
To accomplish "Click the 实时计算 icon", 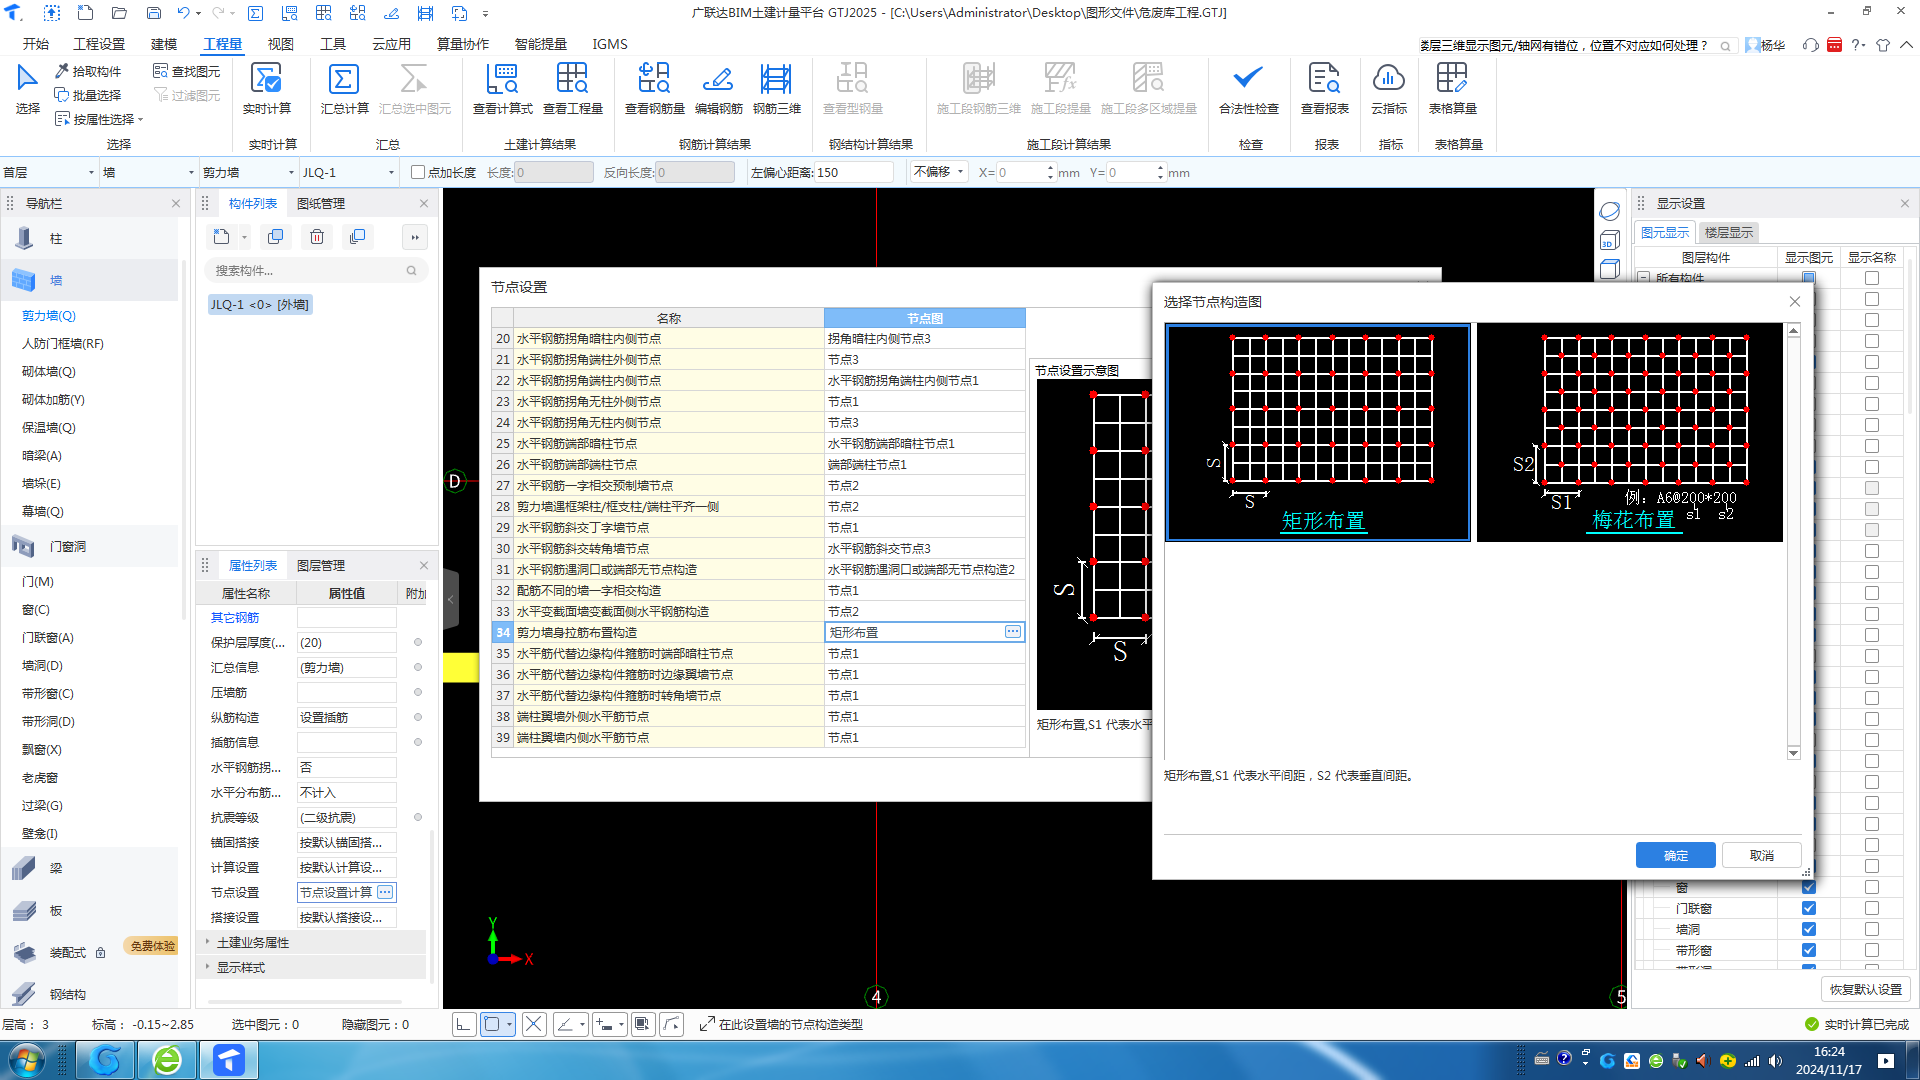I will click(266, 78).
